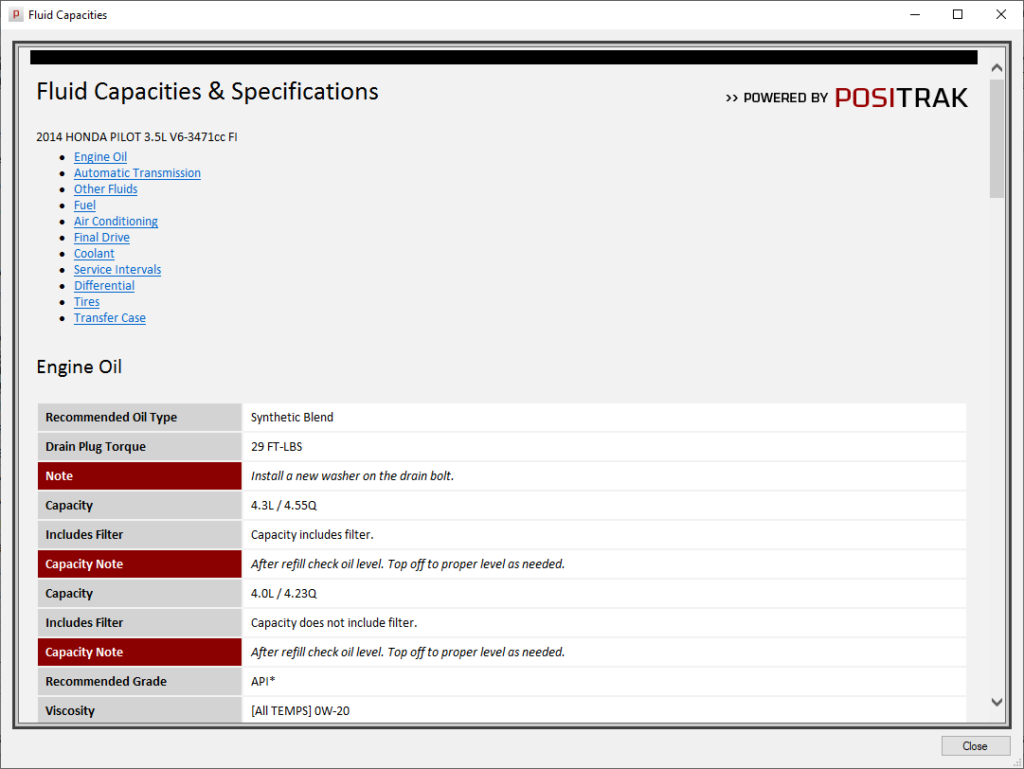Open the Transfer Case link

(109, 318)
